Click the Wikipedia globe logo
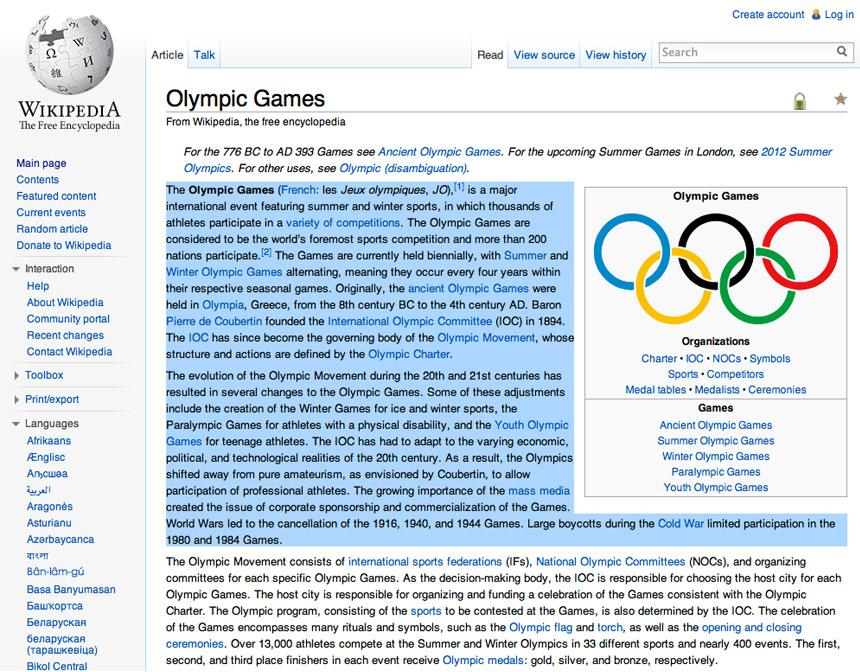 [69, 55]
